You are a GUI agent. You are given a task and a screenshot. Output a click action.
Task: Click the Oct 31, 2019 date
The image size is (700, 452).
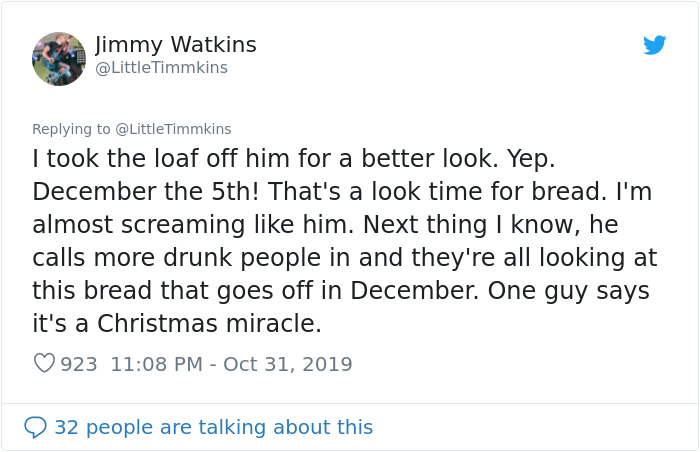pyautogui.click(x=288, y=364)
